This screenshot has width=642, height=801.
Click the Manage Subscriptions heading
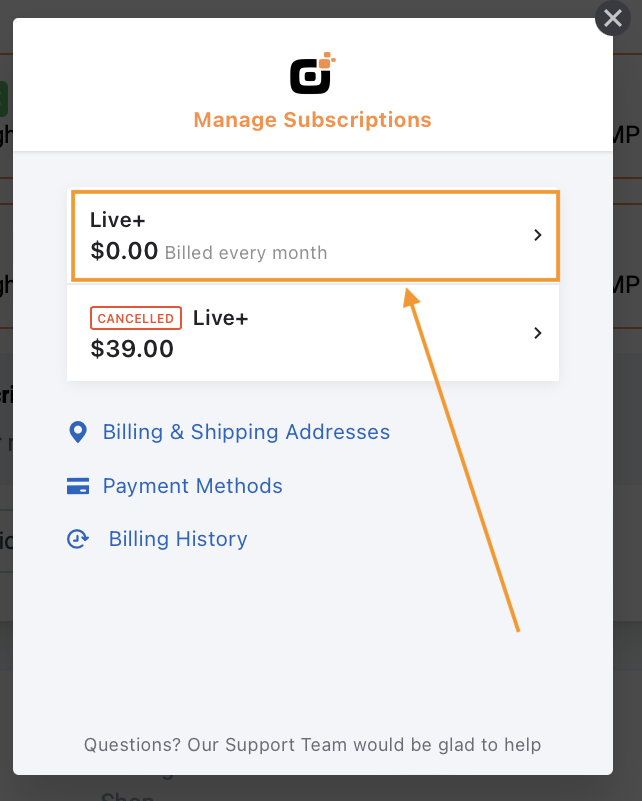(312, 120)
